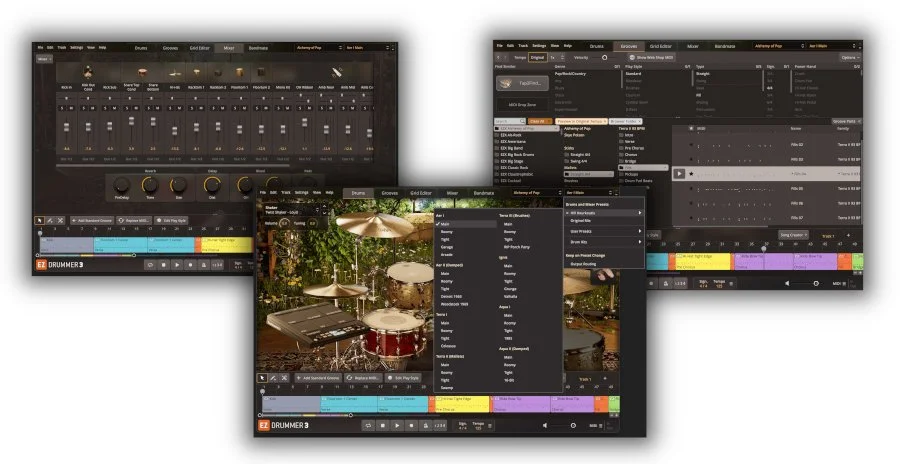Screen dimensions: 900x464
Task: Click the speaker volume icon in the Drums window
Action: (x=545, y=426)
